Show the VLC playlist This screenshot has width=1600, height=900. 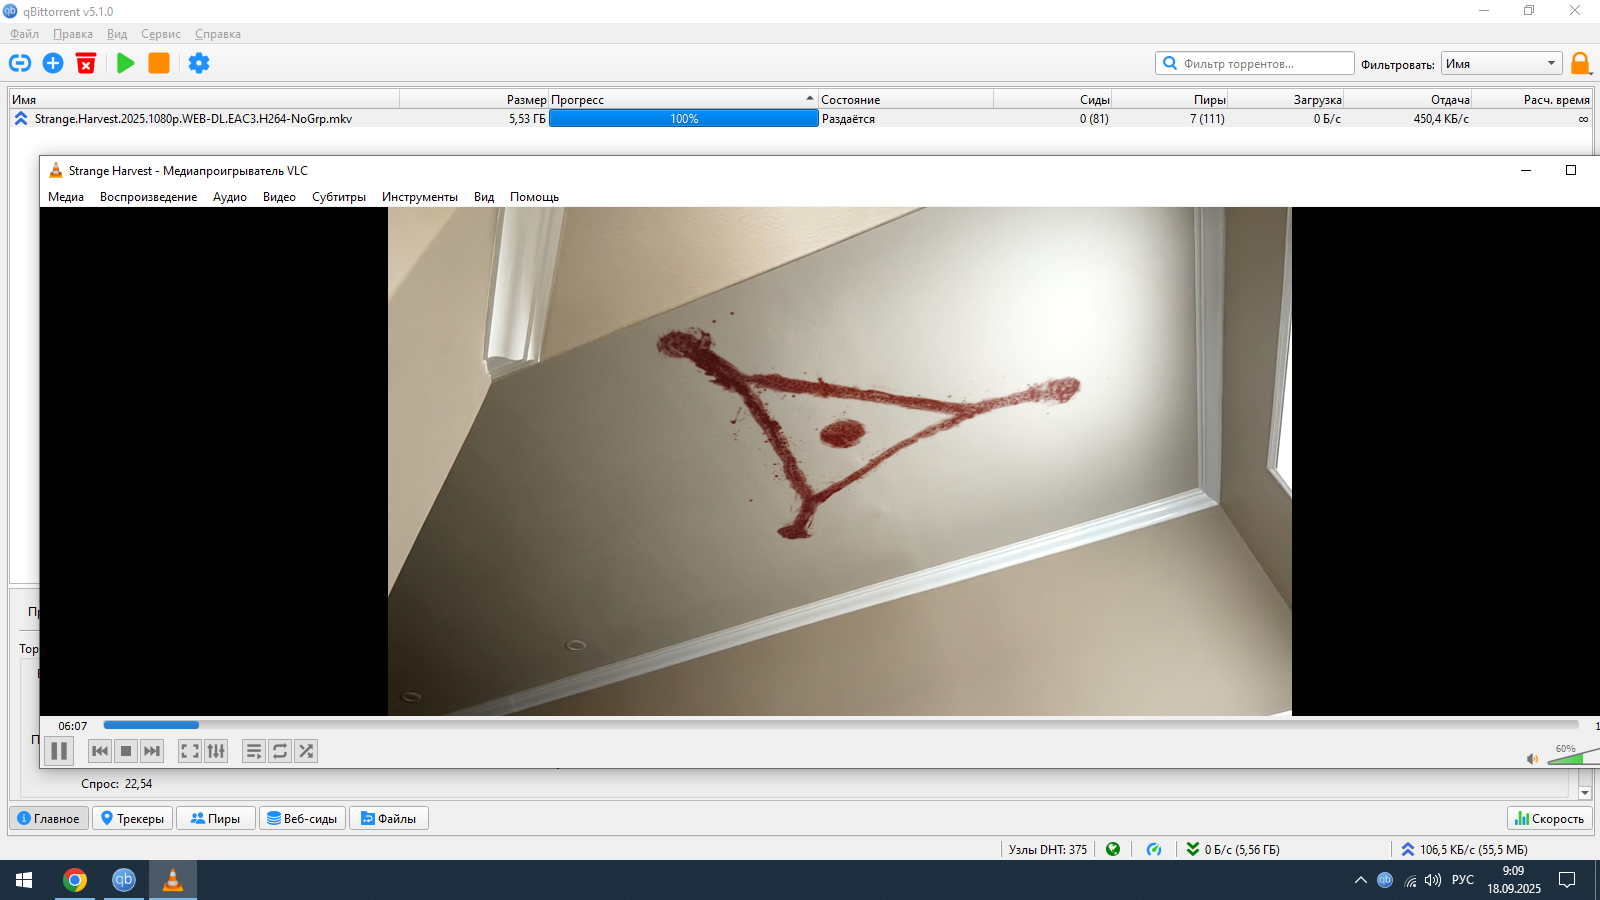(x=254, y=751)
